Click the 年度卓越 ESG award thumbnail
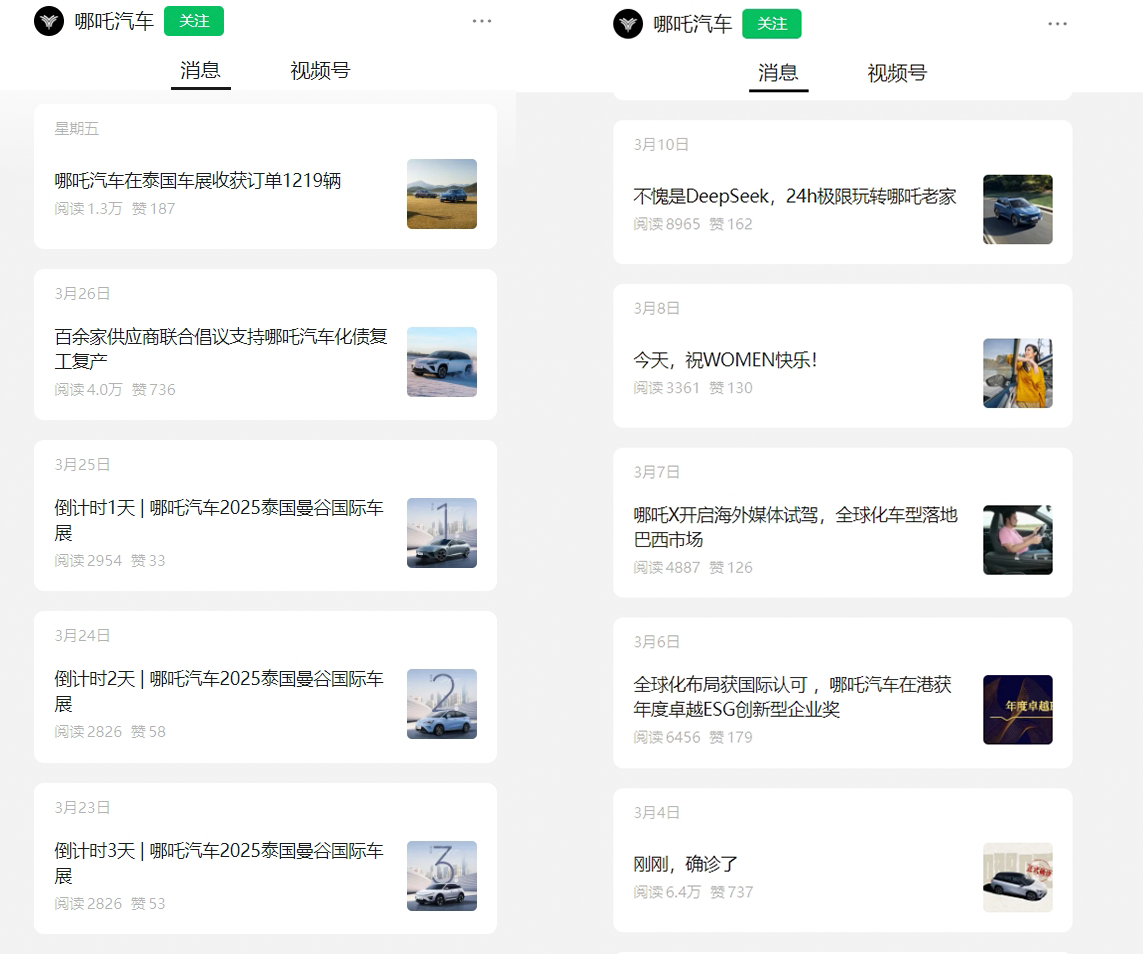This screenshot has height=954, width=1143. coord(1017,710)
